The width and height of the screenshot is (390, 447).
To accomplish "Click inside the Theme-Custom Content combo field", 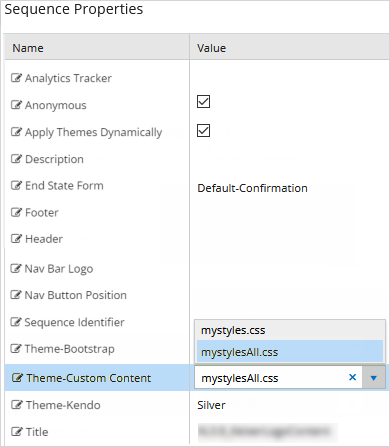I will pos(272,378).
